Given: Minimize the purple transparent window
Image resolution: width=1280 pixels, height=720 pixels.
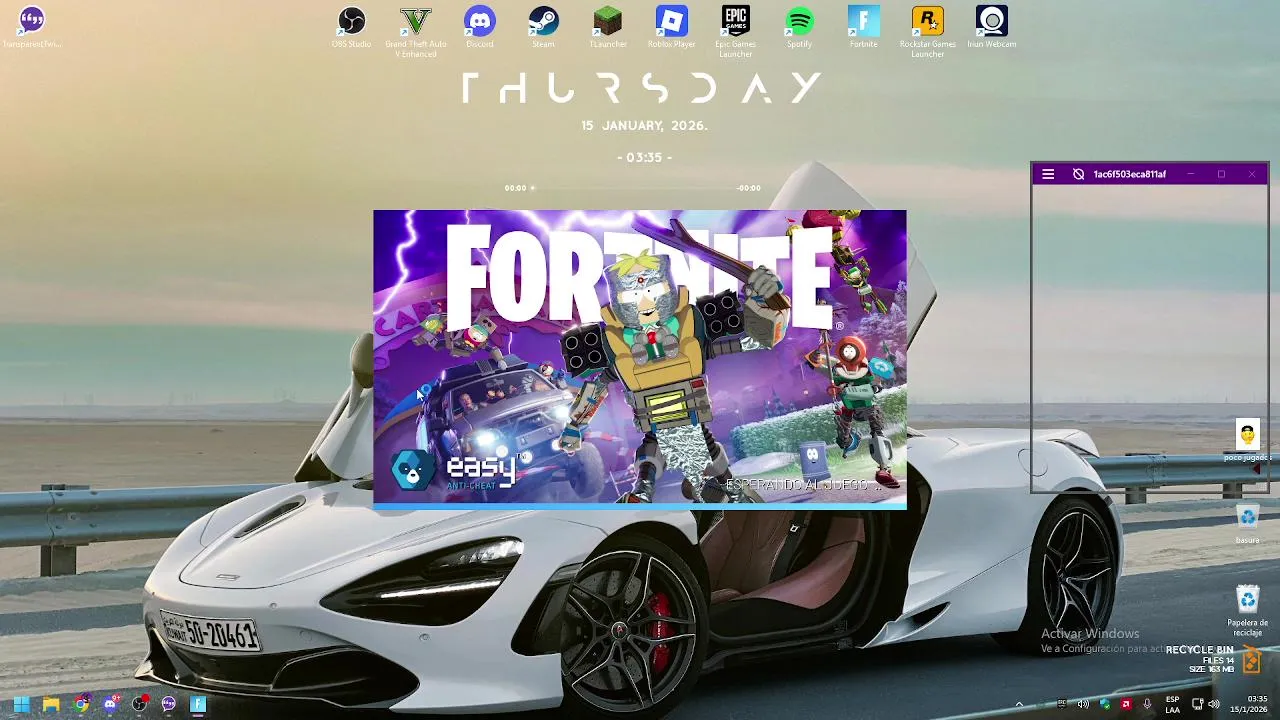Looking at the screenshot, I should click(x=1190, y=174).
